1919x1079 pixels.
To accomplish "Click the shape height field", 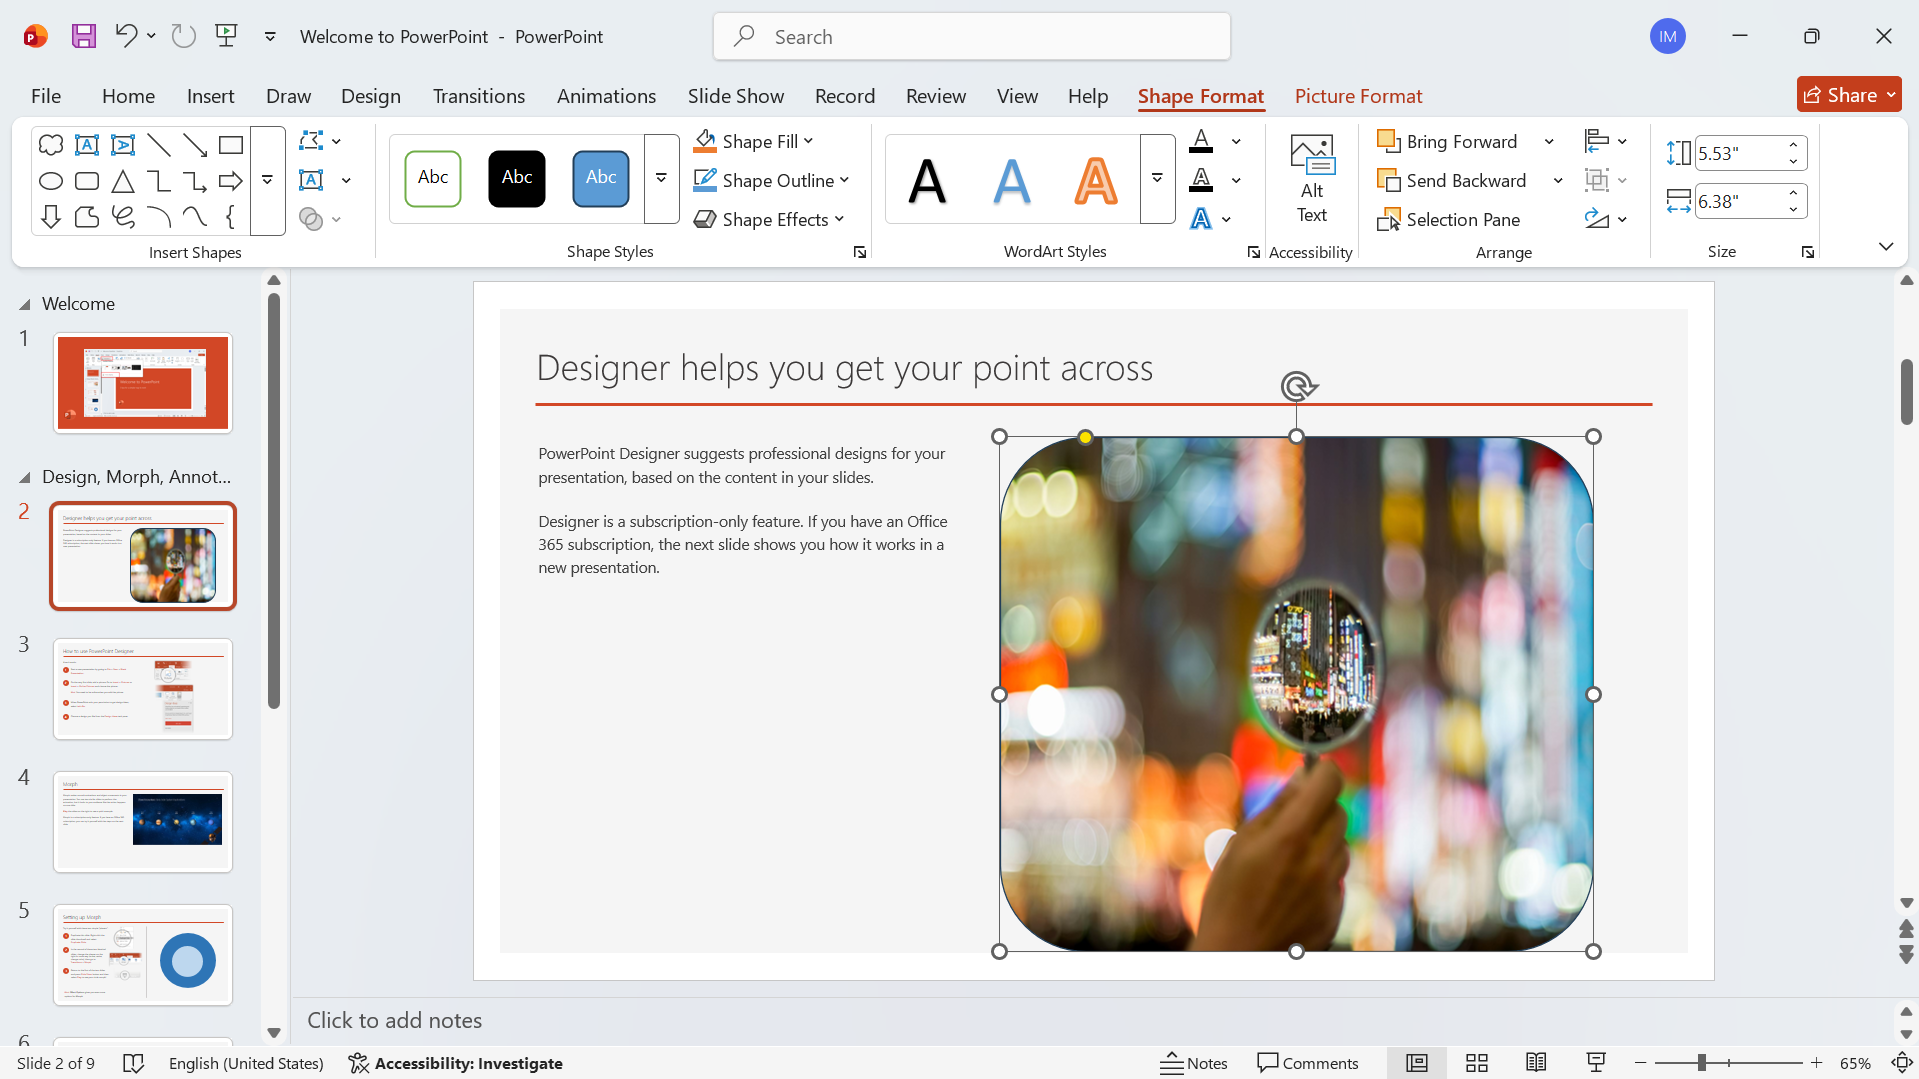I will (1740, 153).
